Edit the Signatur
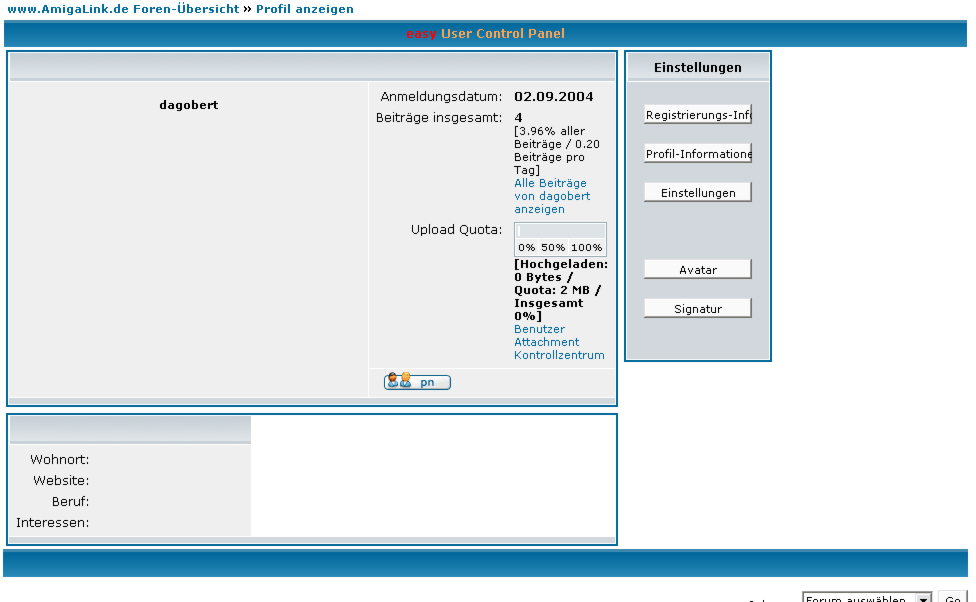The image size is (976, 602). [698, 309]
